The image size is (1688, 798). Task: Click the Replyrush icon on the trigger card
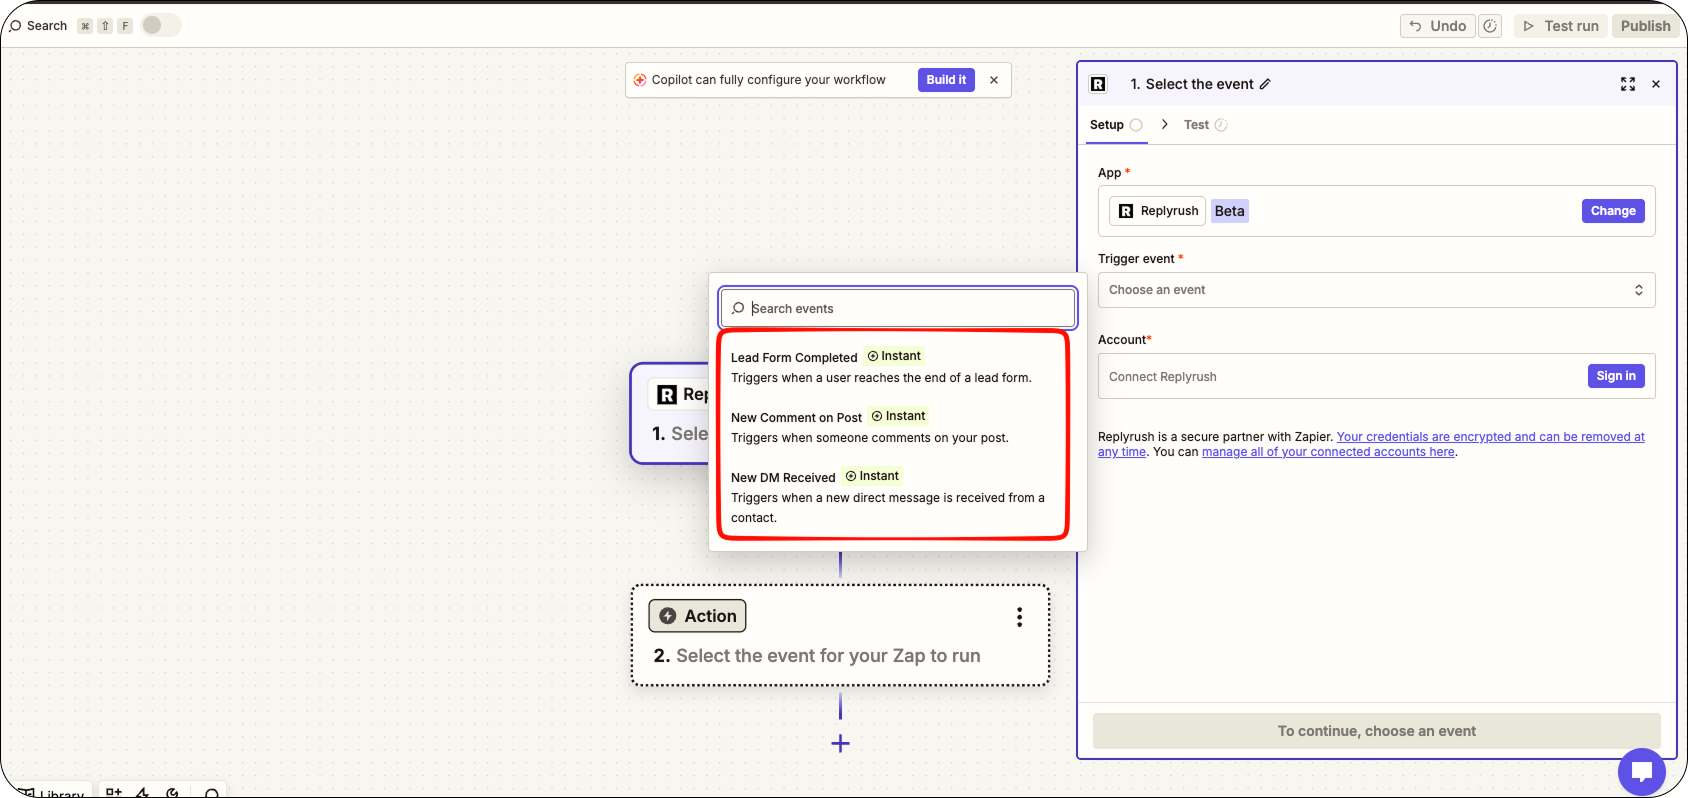[667, 395]
